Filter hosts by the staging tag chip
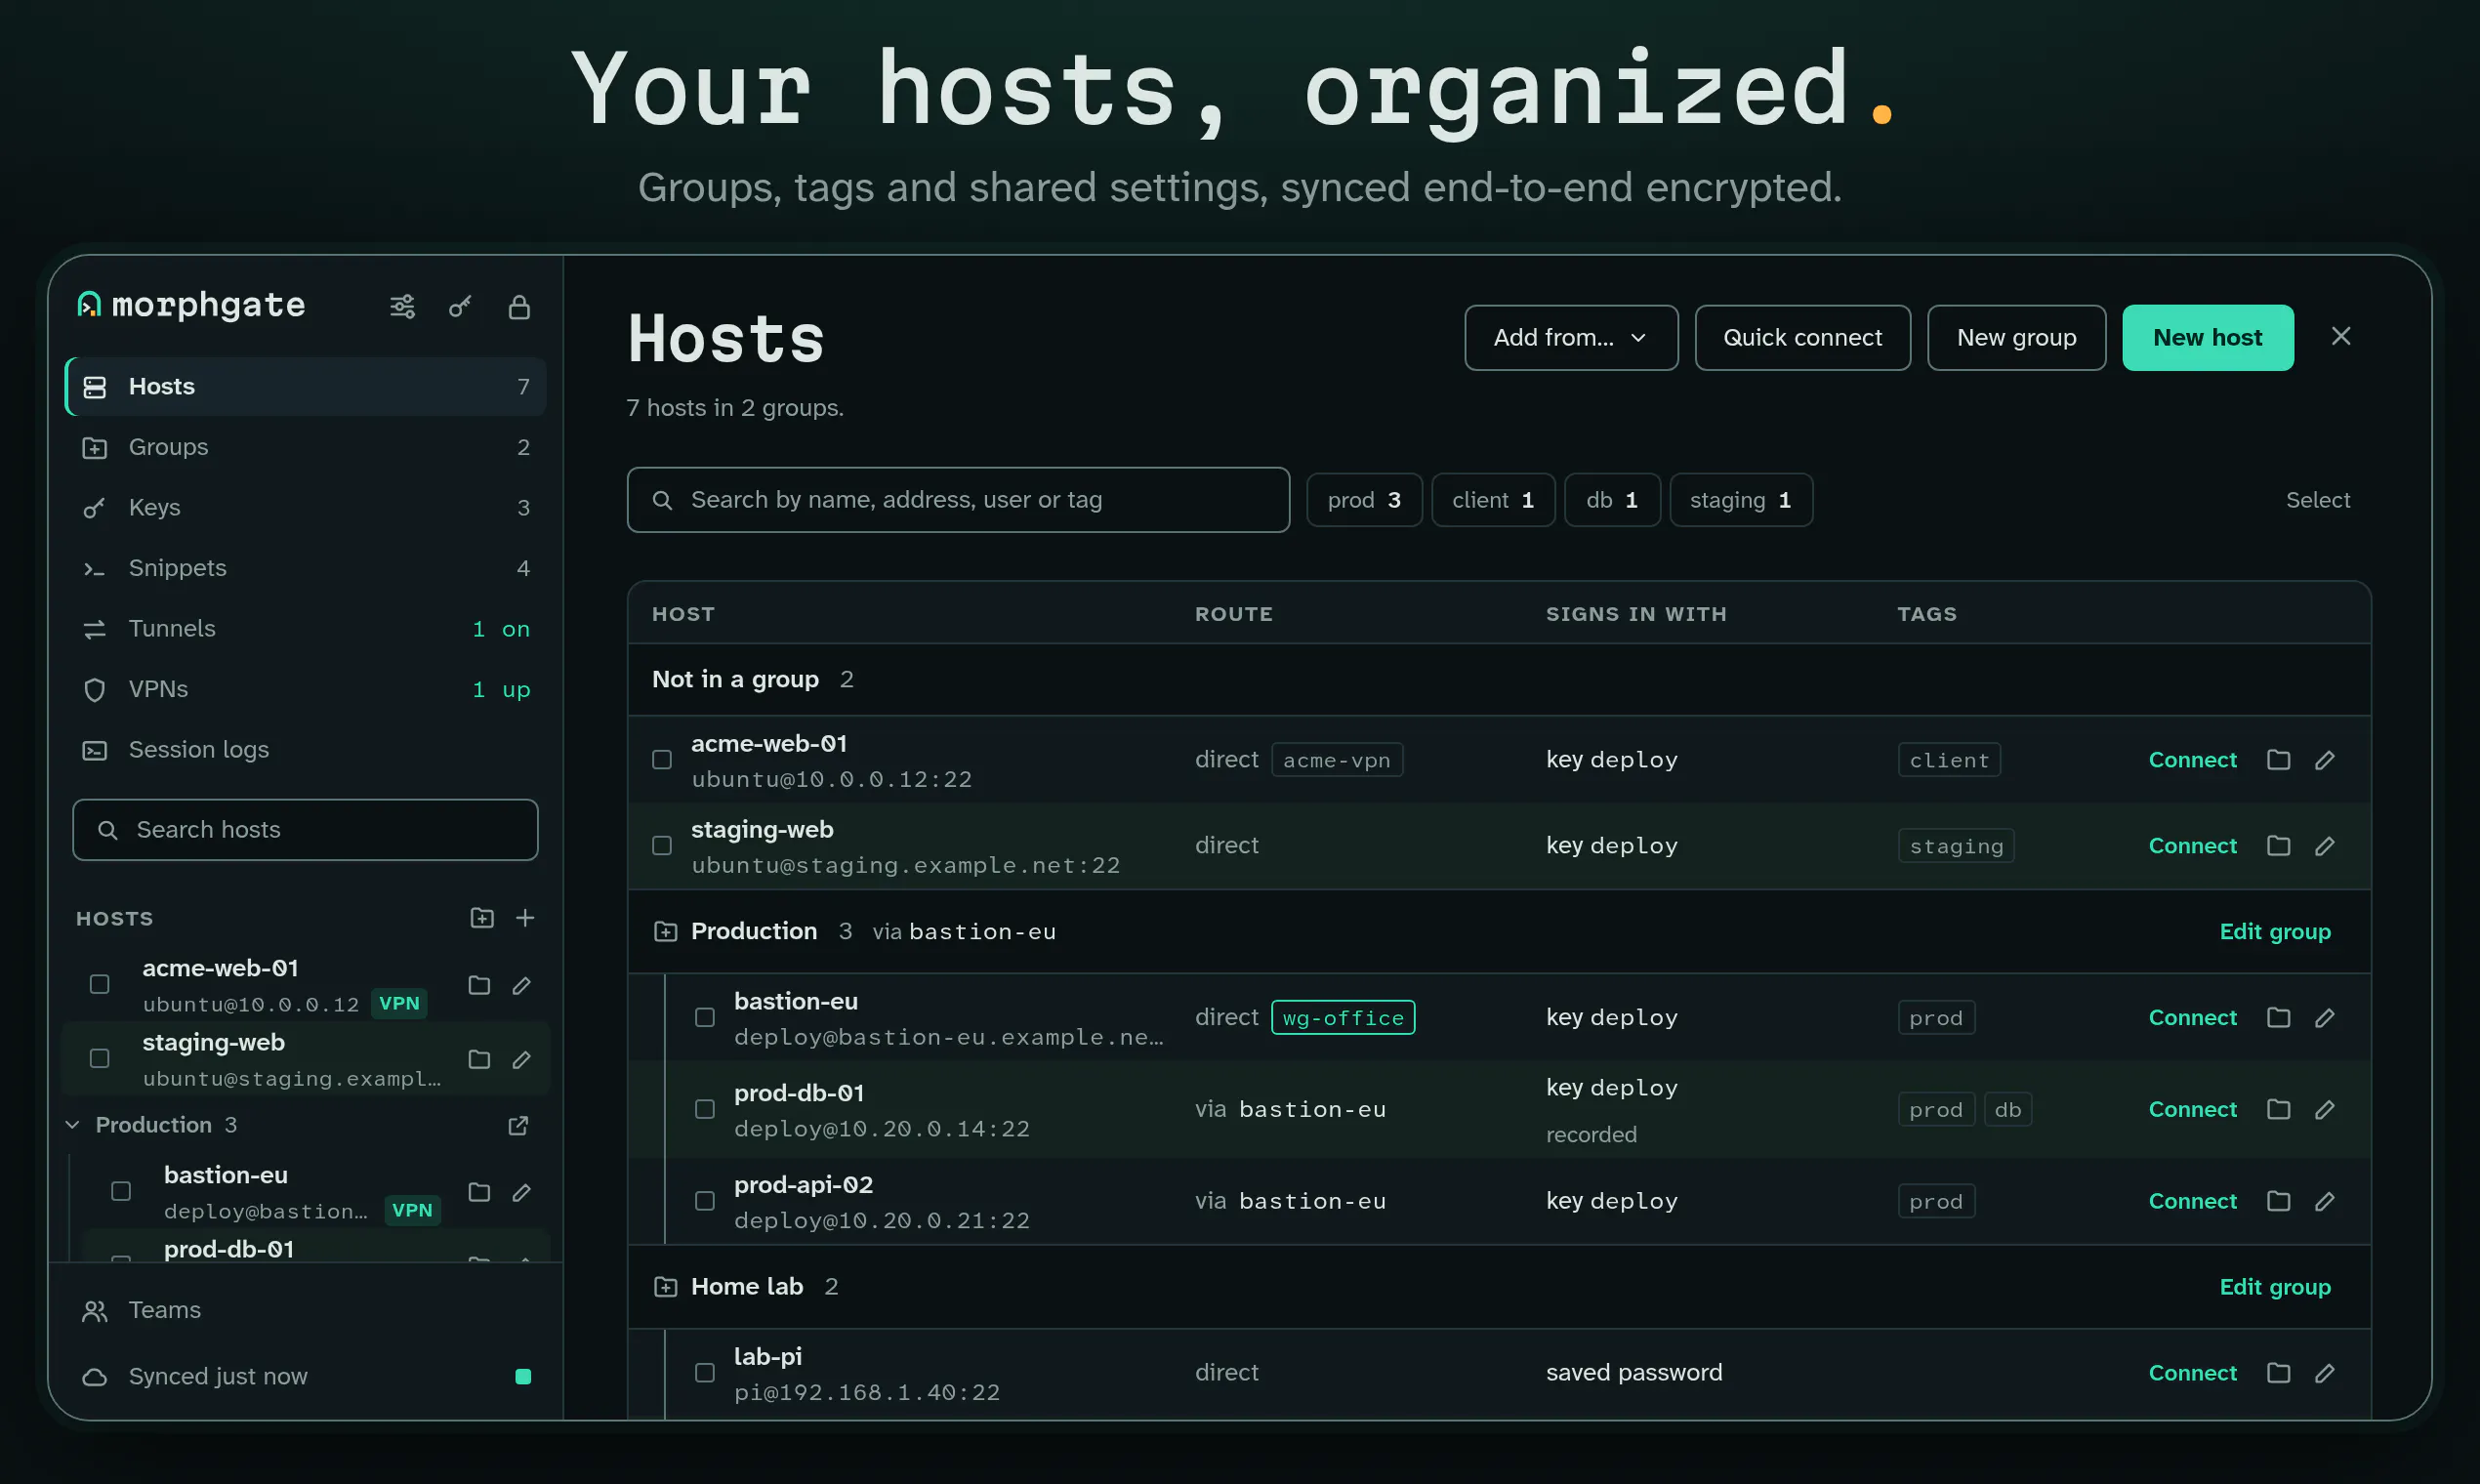 tap(1740, 500)
